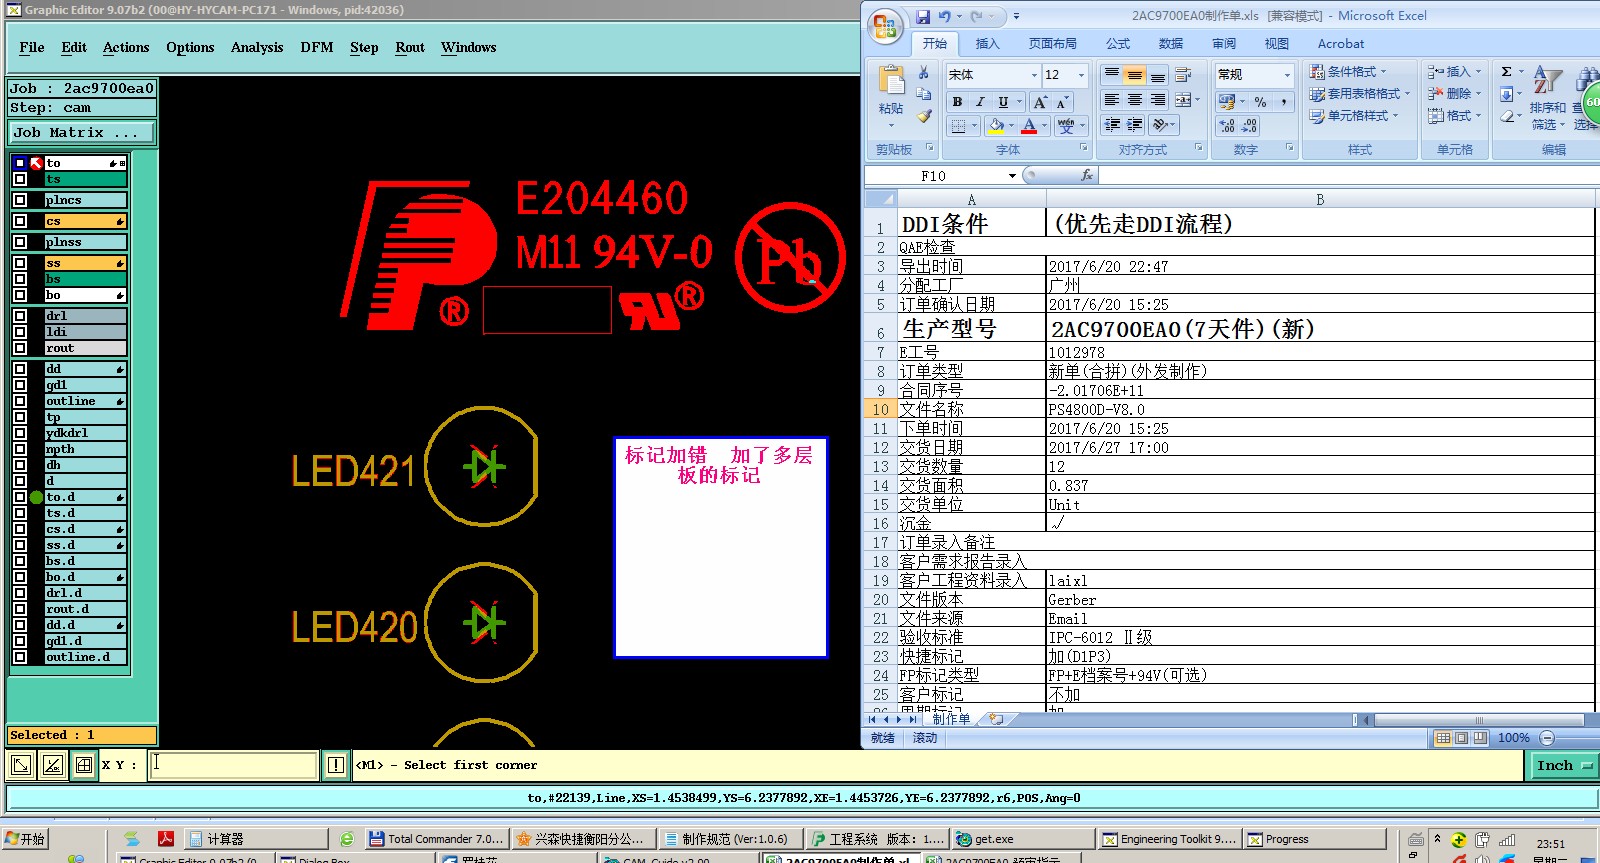Click the percent style icon

[x=1260, y=102]
